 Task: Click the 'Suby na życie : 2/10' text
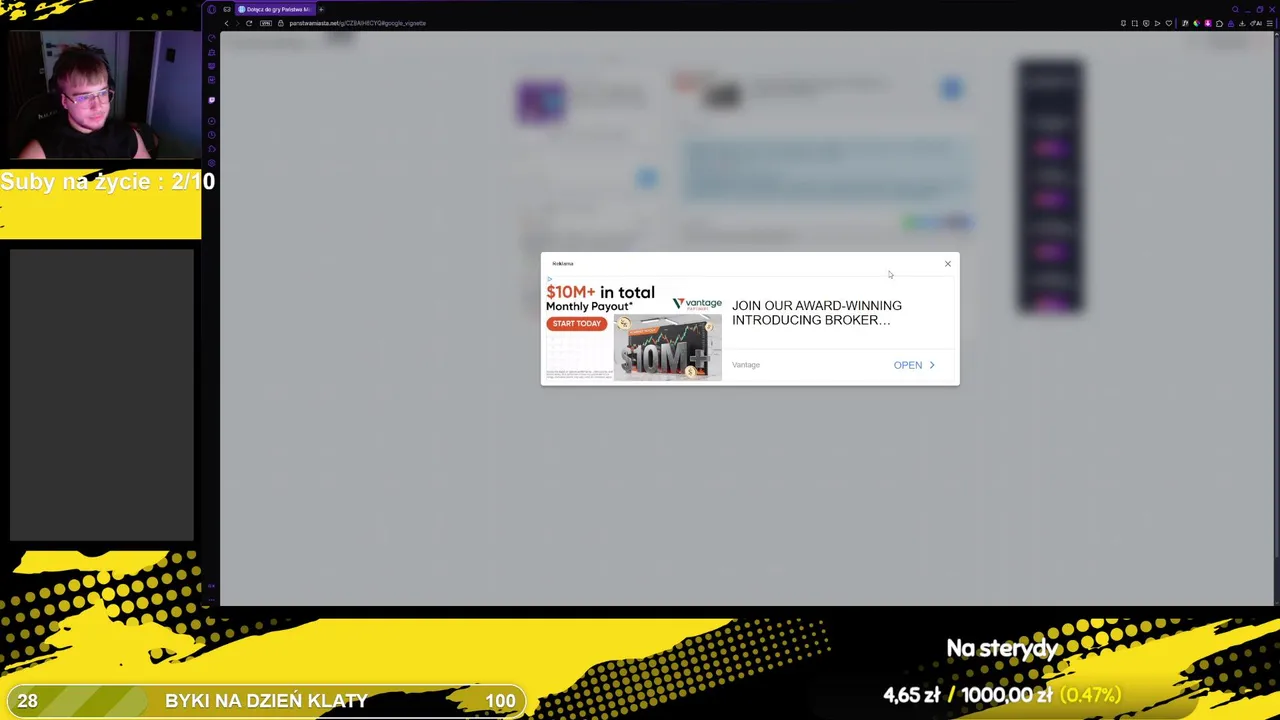(x=108, y=182)
